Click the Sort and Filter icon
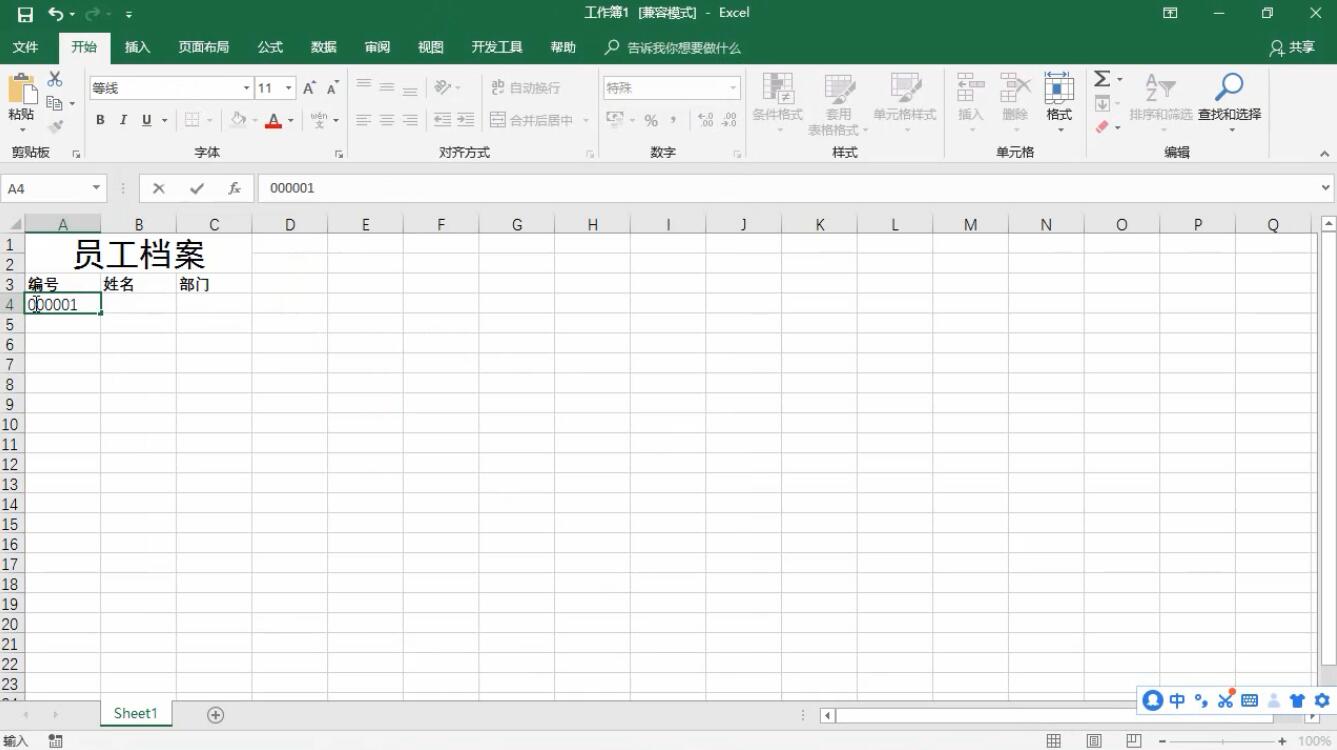The width and height of the screenshot is (1337, 750). pyautogui.click(x=1160, y=88)
